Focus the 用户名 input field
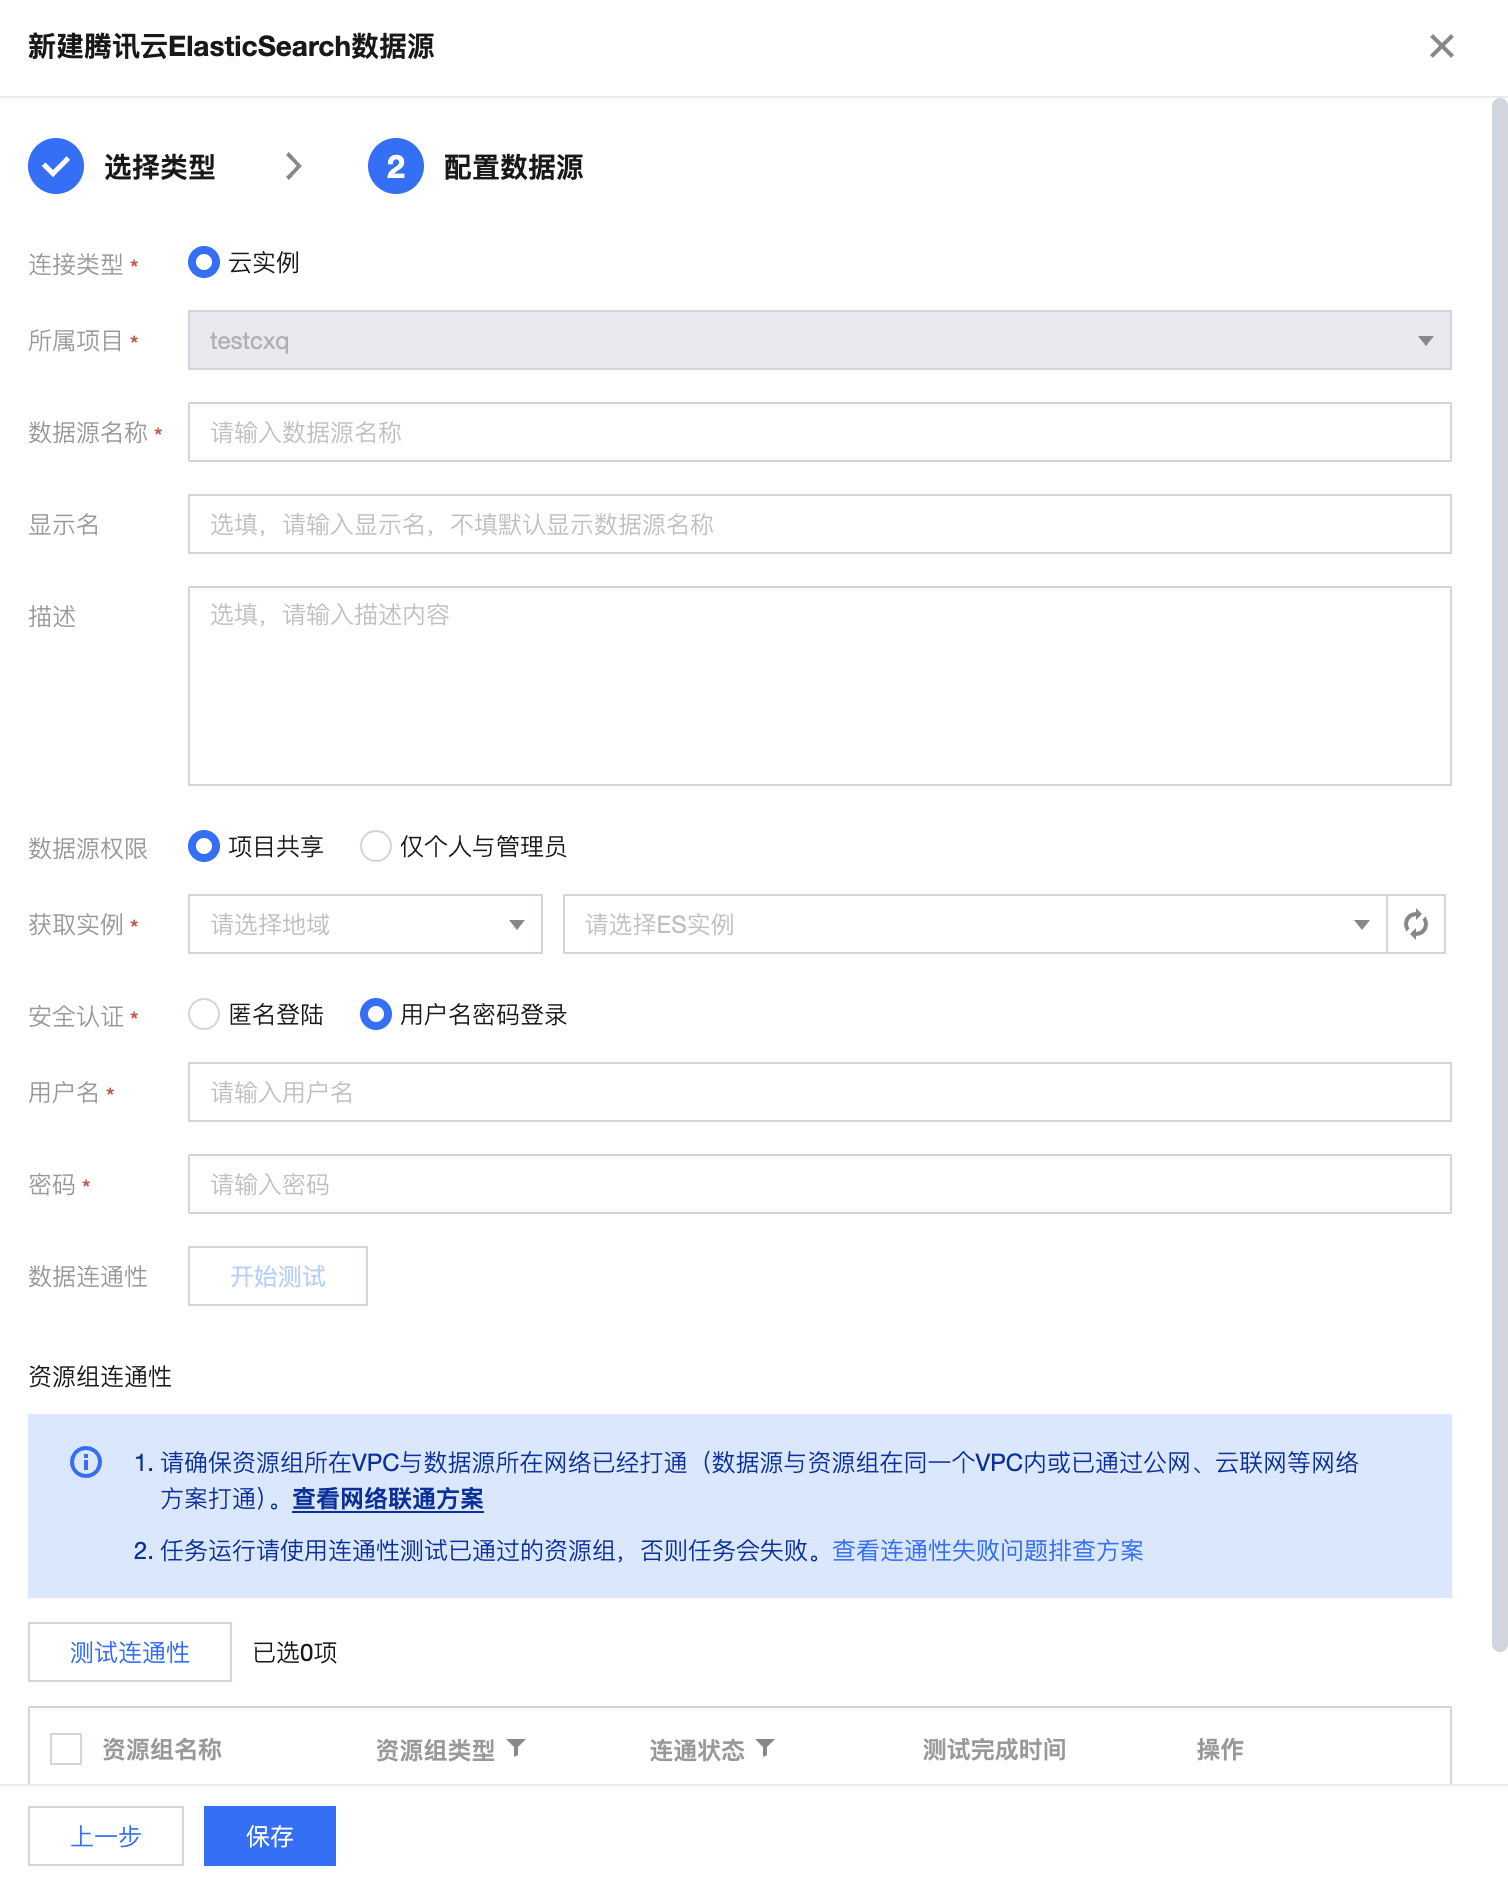 click(820, 1092)
